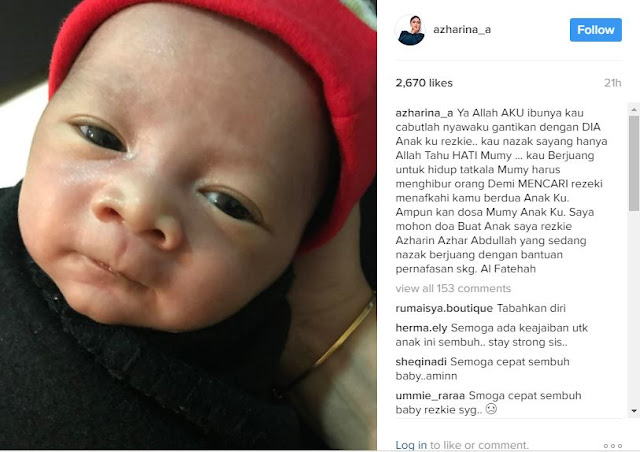Open ummie_raraa commenter profile
640x452 pixels.
pos(430,396)
